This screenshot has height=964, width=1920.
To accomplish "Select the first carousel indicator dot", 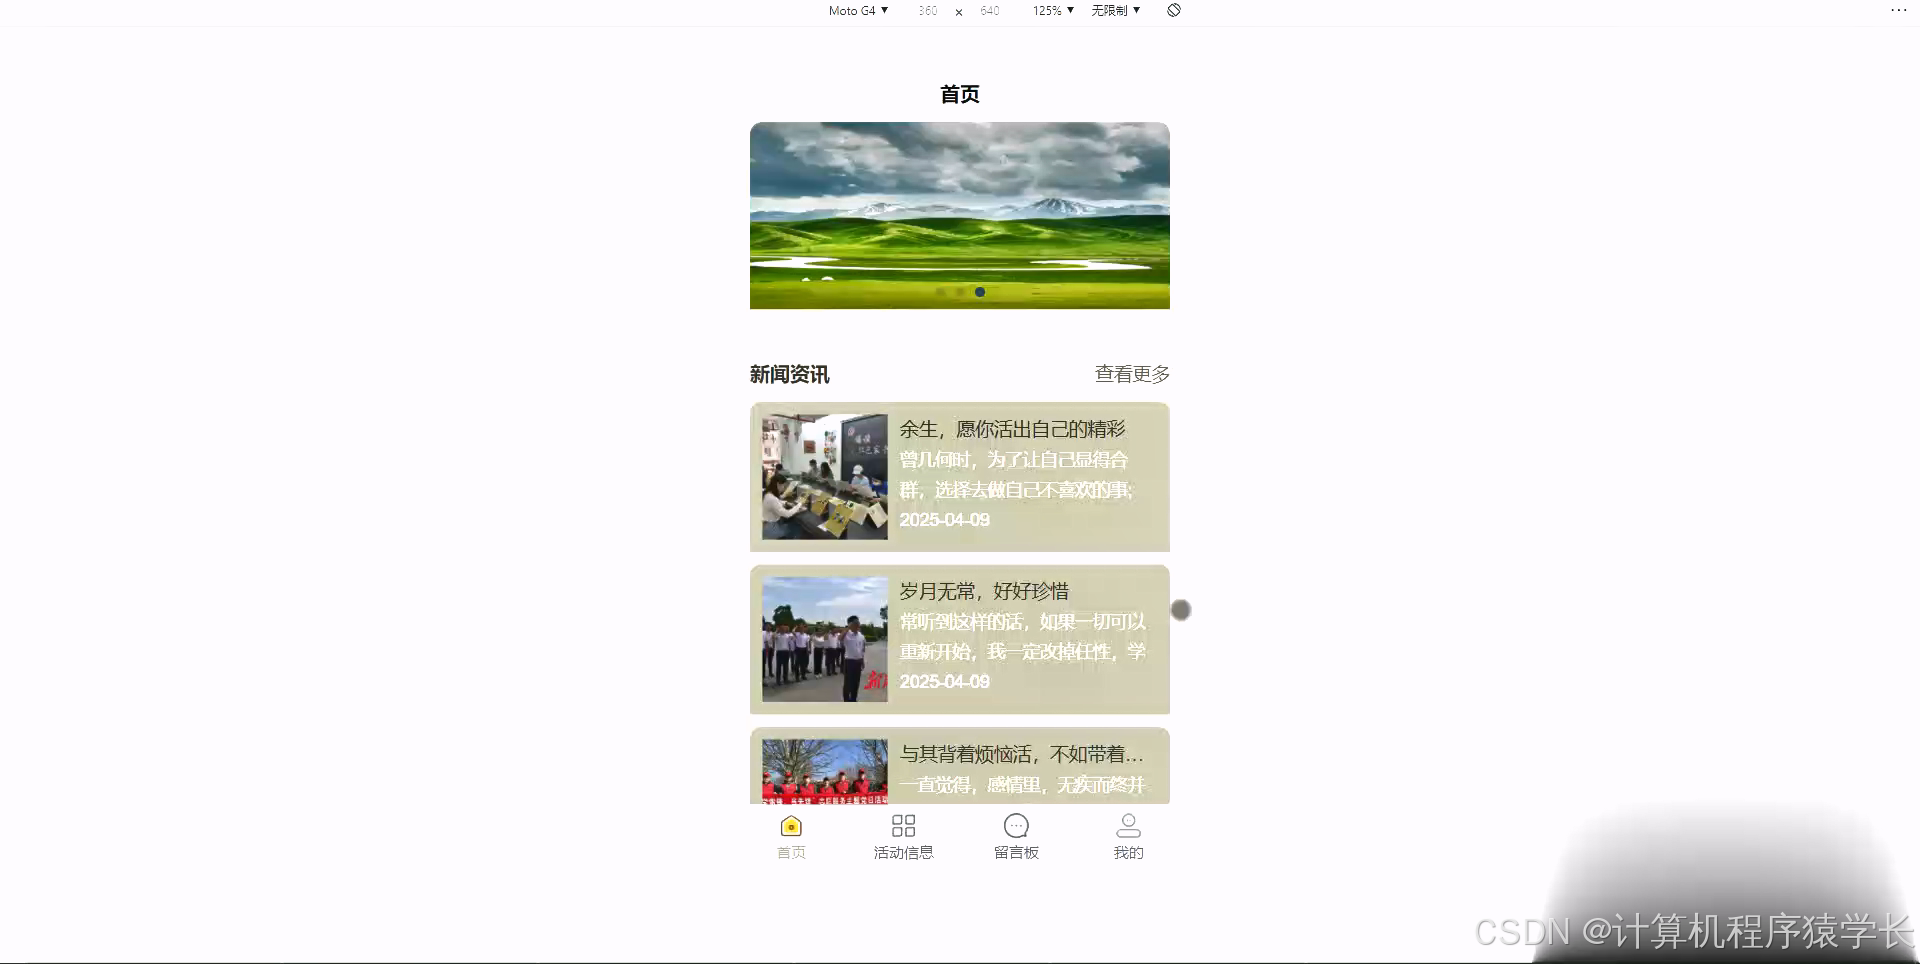I will pos(940,292).
